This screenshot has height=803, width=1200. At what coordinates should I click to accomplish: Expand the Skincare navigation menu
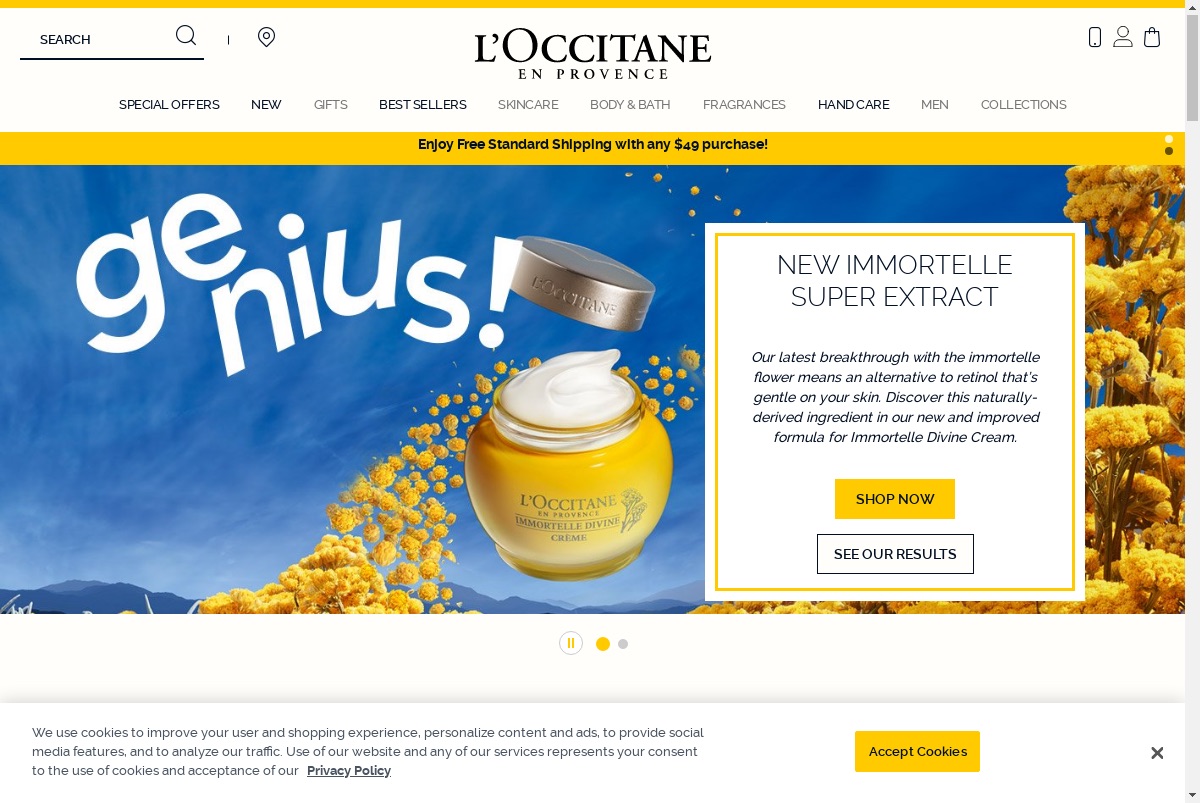pos(528,104)
